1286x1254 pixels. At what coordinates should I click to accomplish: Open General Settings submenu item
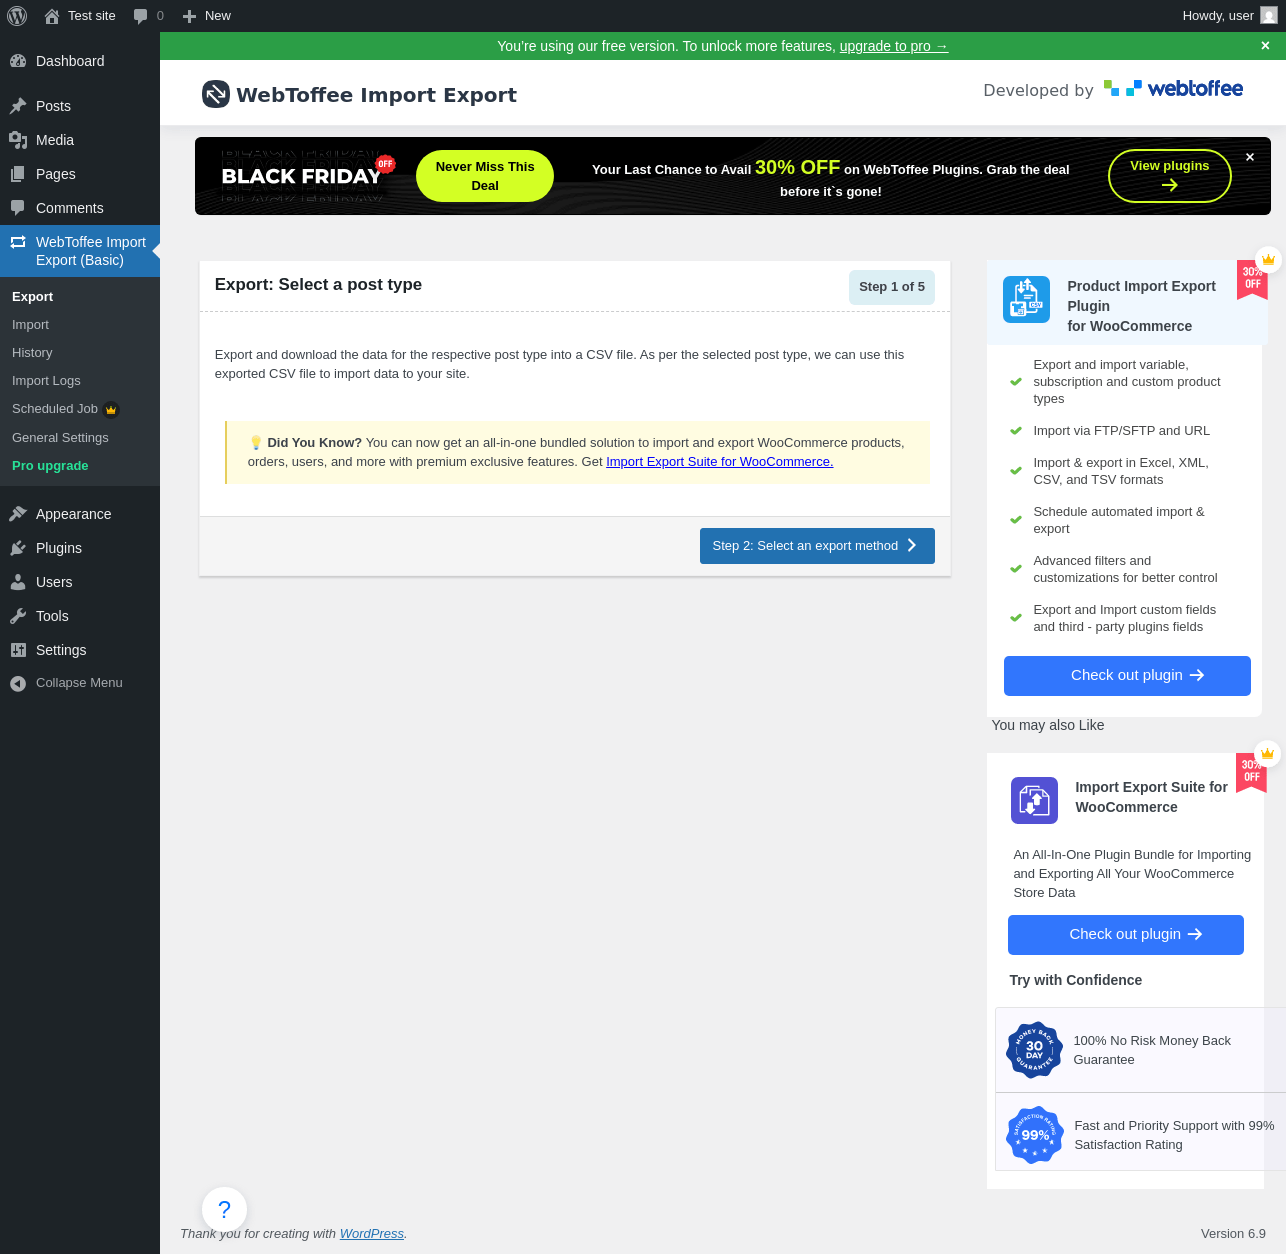click(80, 438)
